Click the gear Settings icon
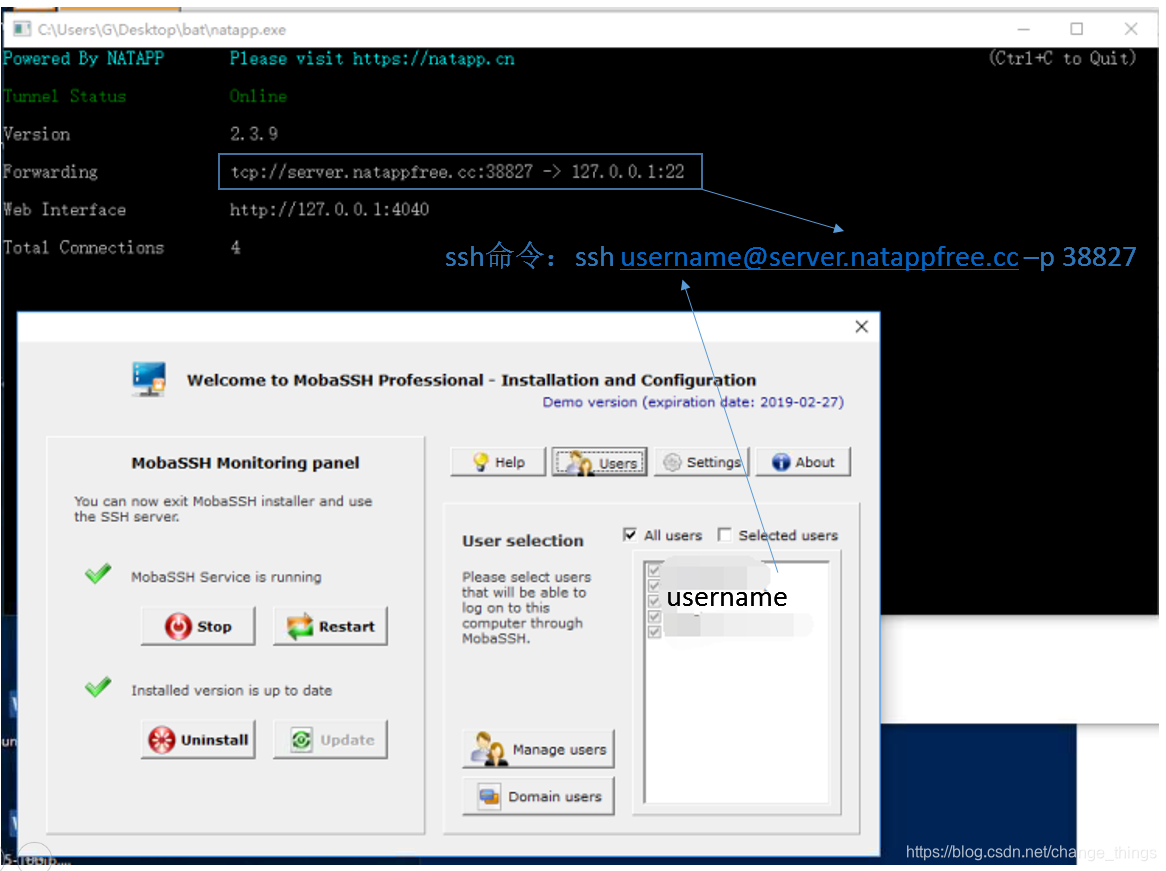1166x871 pixels. tap(672, 462)
